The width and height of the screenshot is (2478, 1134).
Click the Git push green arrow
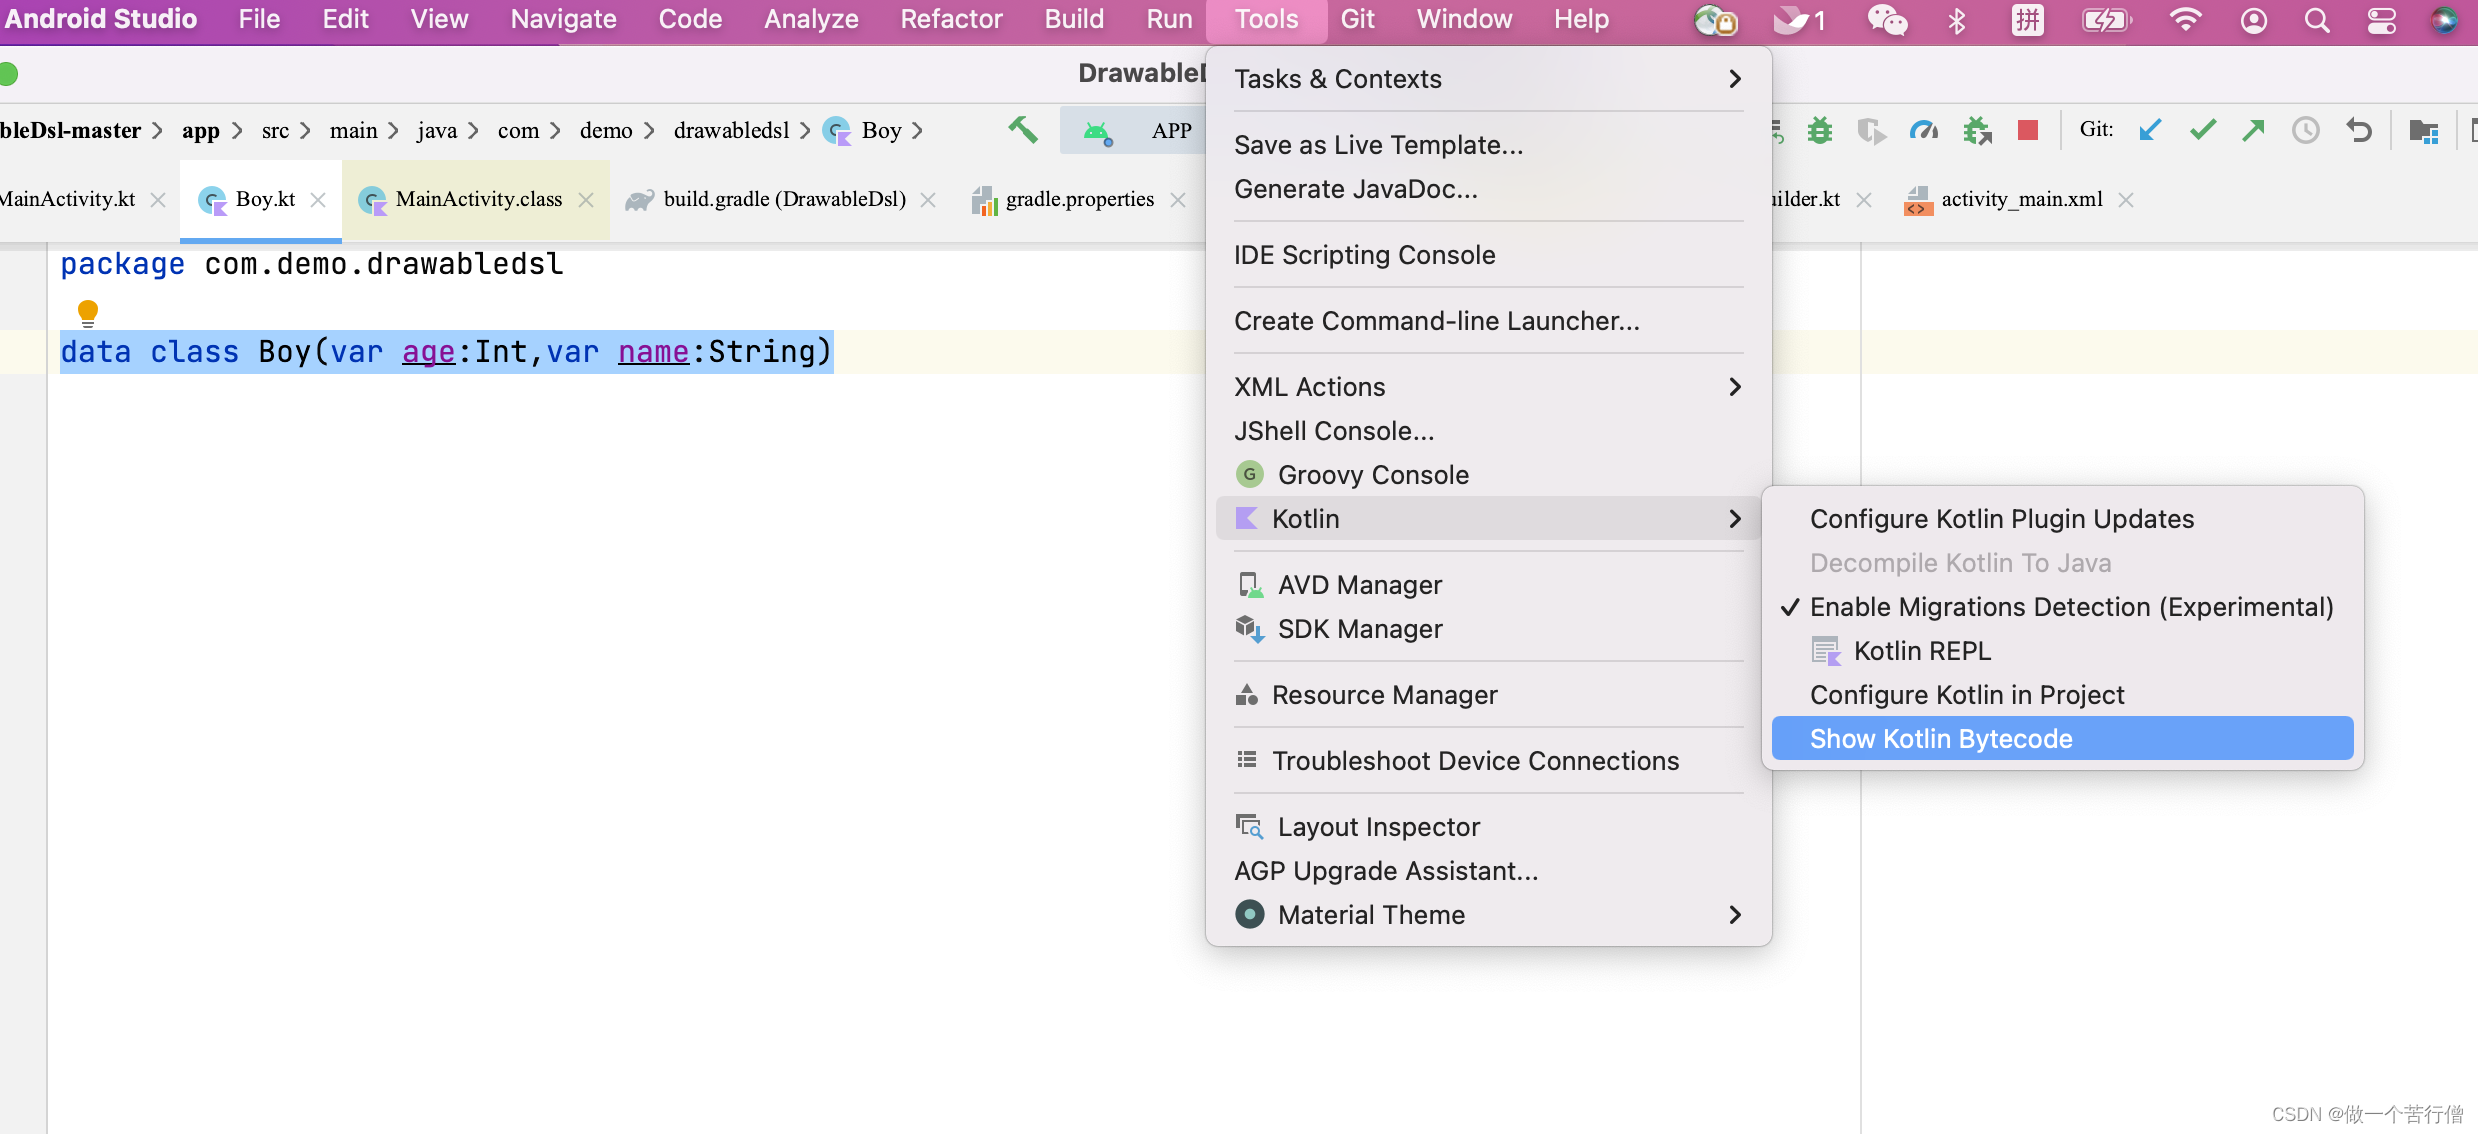[2253, 130]
